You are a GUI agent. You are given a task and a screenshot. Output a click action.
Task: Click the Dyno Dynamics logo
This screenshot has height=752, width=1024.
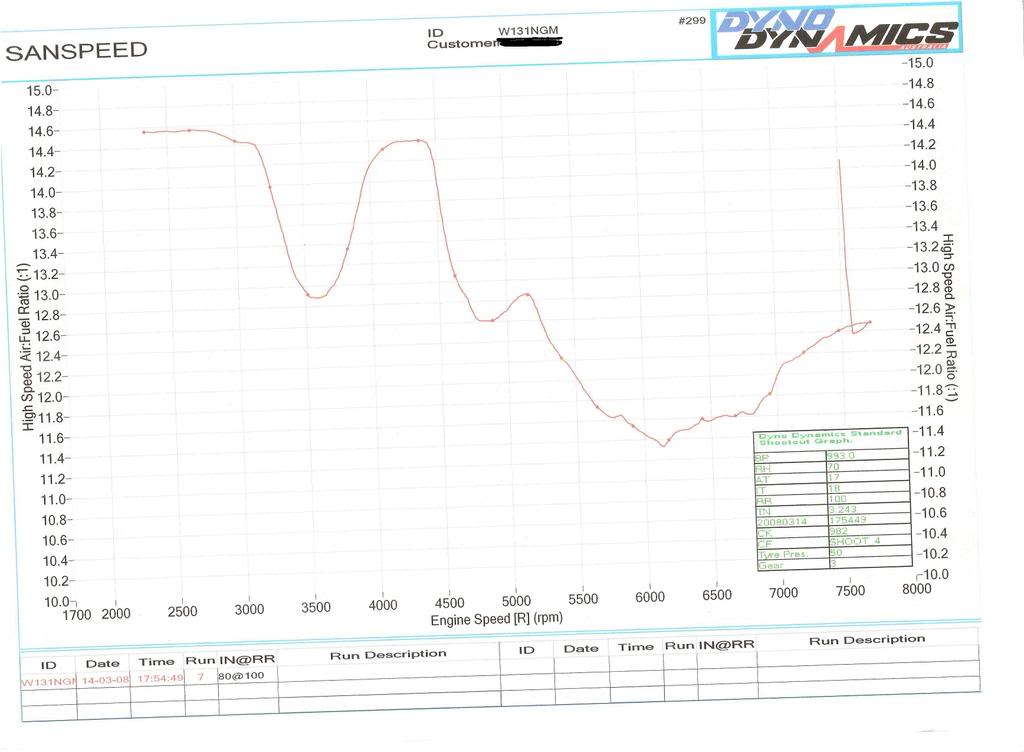click(x=836, y=30)
